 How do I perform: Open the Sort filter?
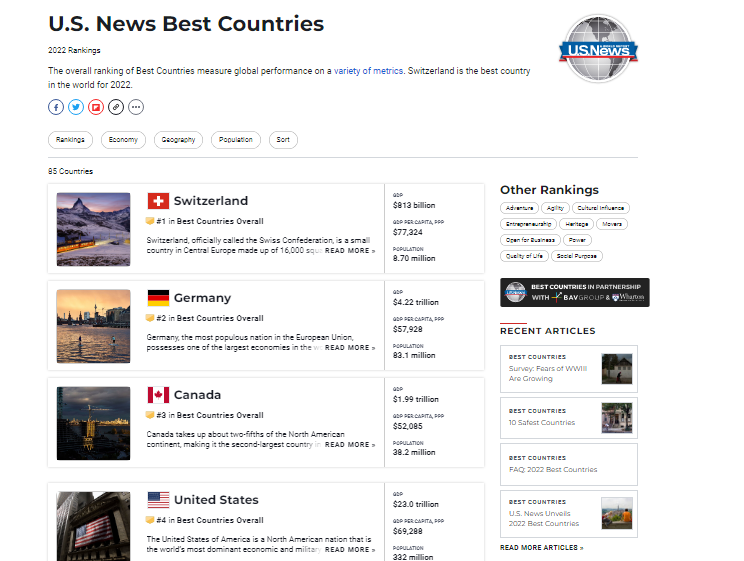tap(283, 140)
